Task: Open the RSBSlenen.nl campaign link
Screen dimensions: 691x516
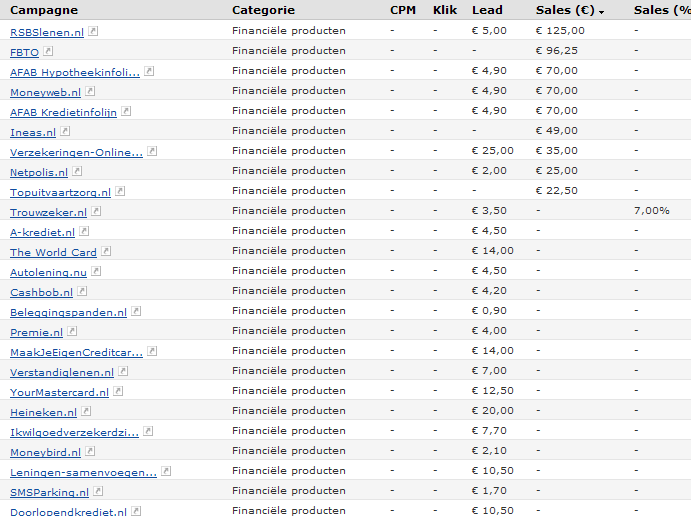Action: (47, 33)
